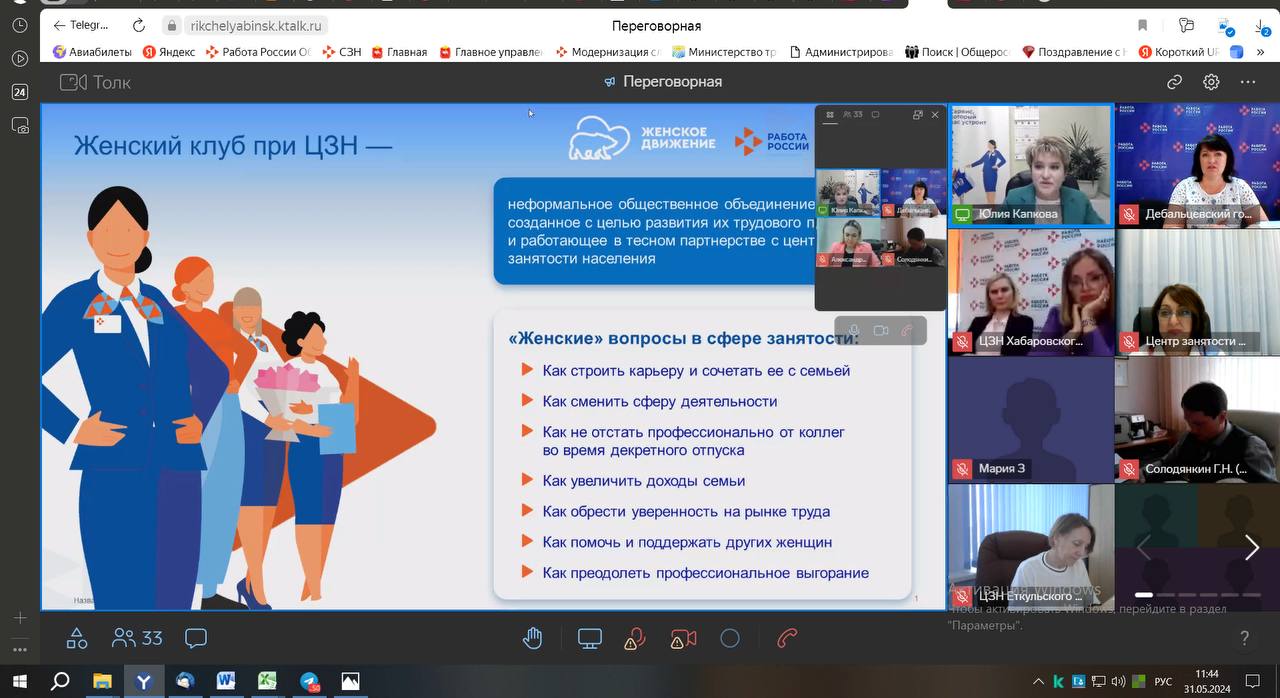
Task: Click the round record button
Action: pos(730,638)
